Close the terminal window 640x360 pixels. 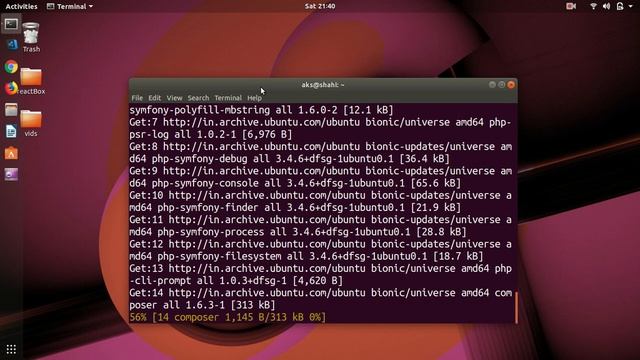(511, 84)
